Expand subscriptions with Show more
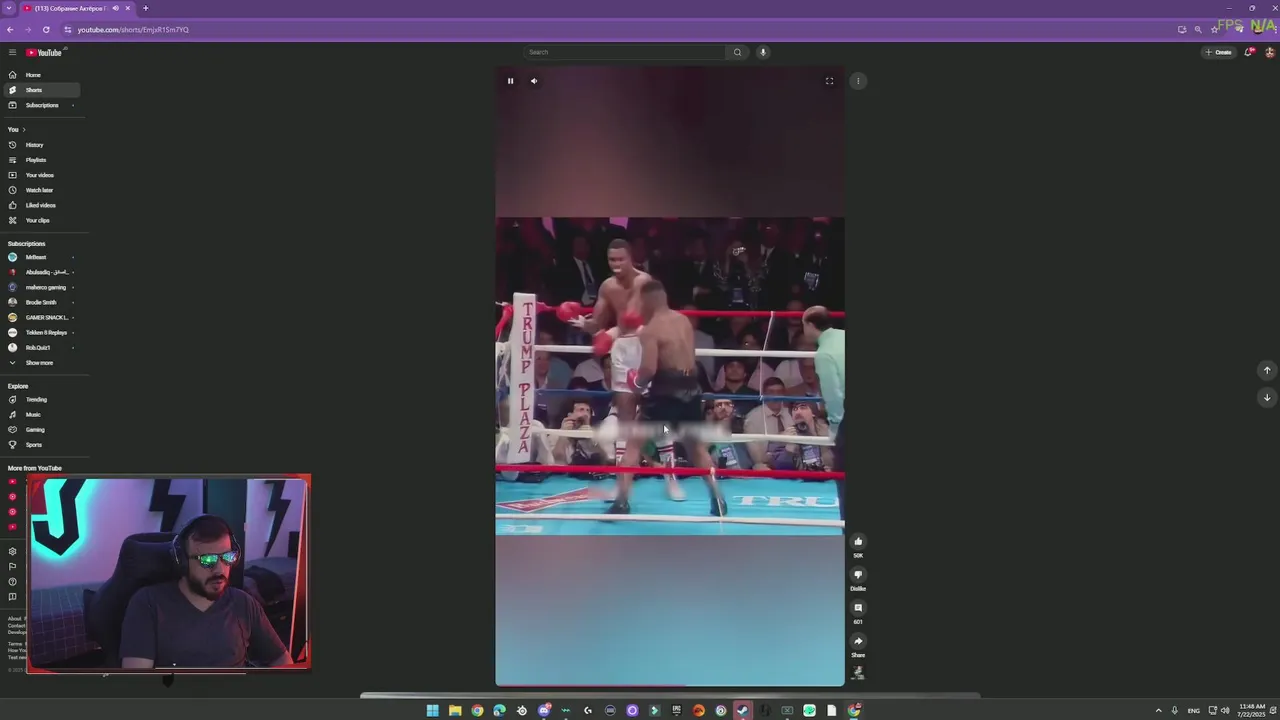The height and width of the screenshot is (720, 1280). pos(40,363)
